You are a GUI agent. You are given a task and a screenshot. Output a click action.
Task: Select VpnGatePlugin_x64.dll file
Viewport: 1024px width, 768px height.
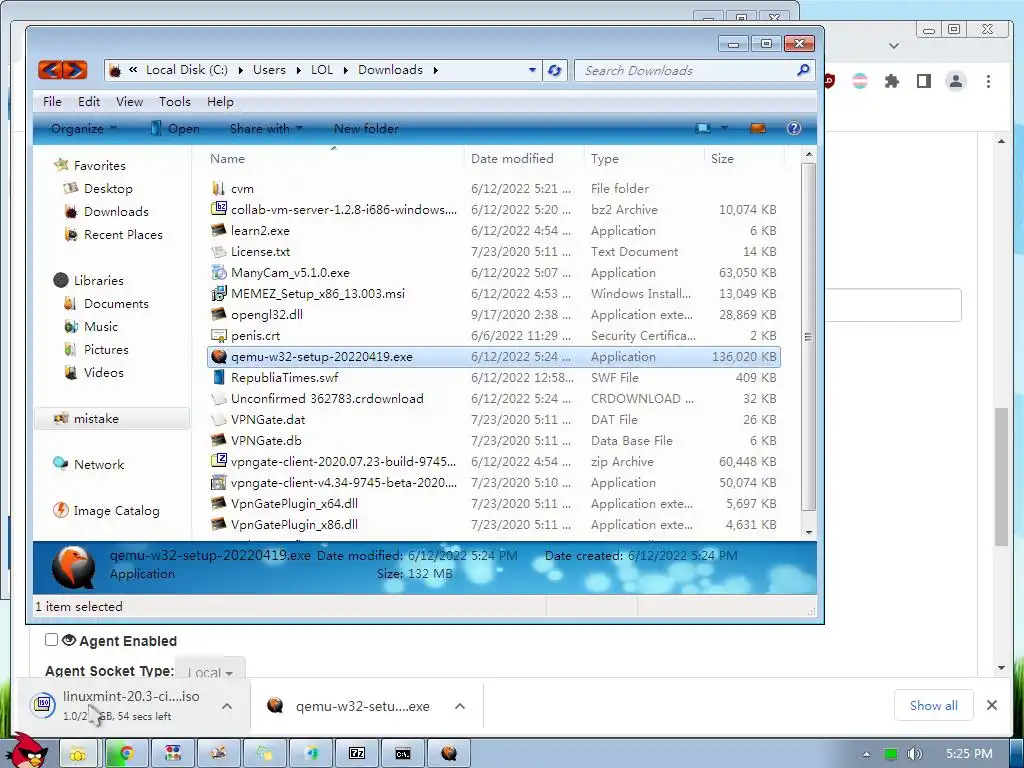[x=294, y=504]
